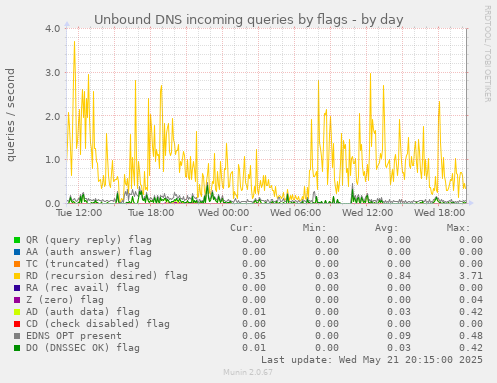Click the 'Tue 12:00' x-axis label
The image size is (497, 383).
coord(79,213)
